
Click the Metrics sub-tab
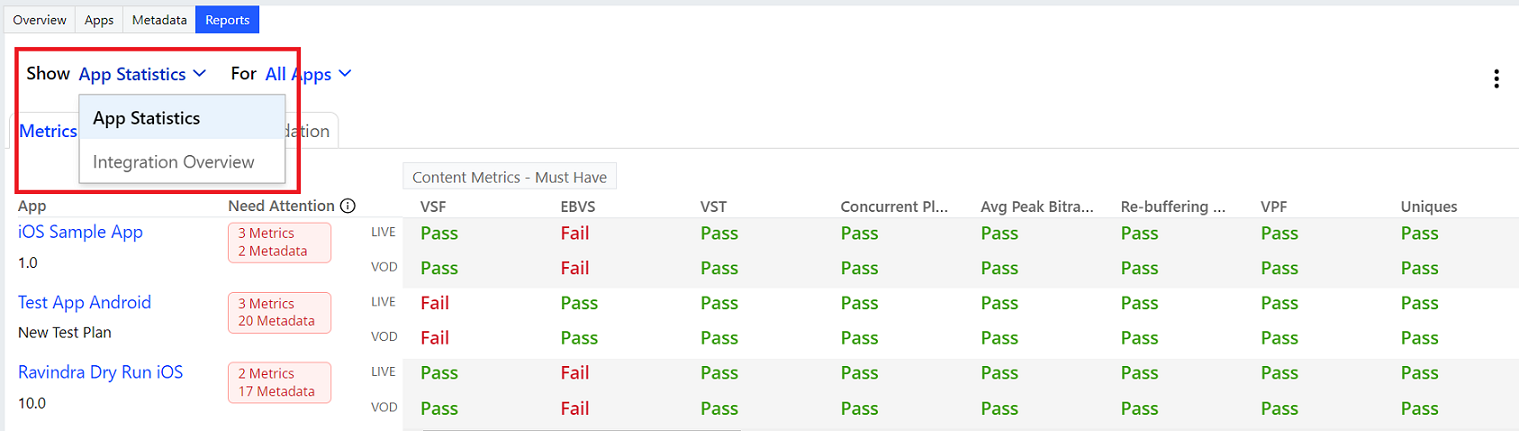coord(46,131)
